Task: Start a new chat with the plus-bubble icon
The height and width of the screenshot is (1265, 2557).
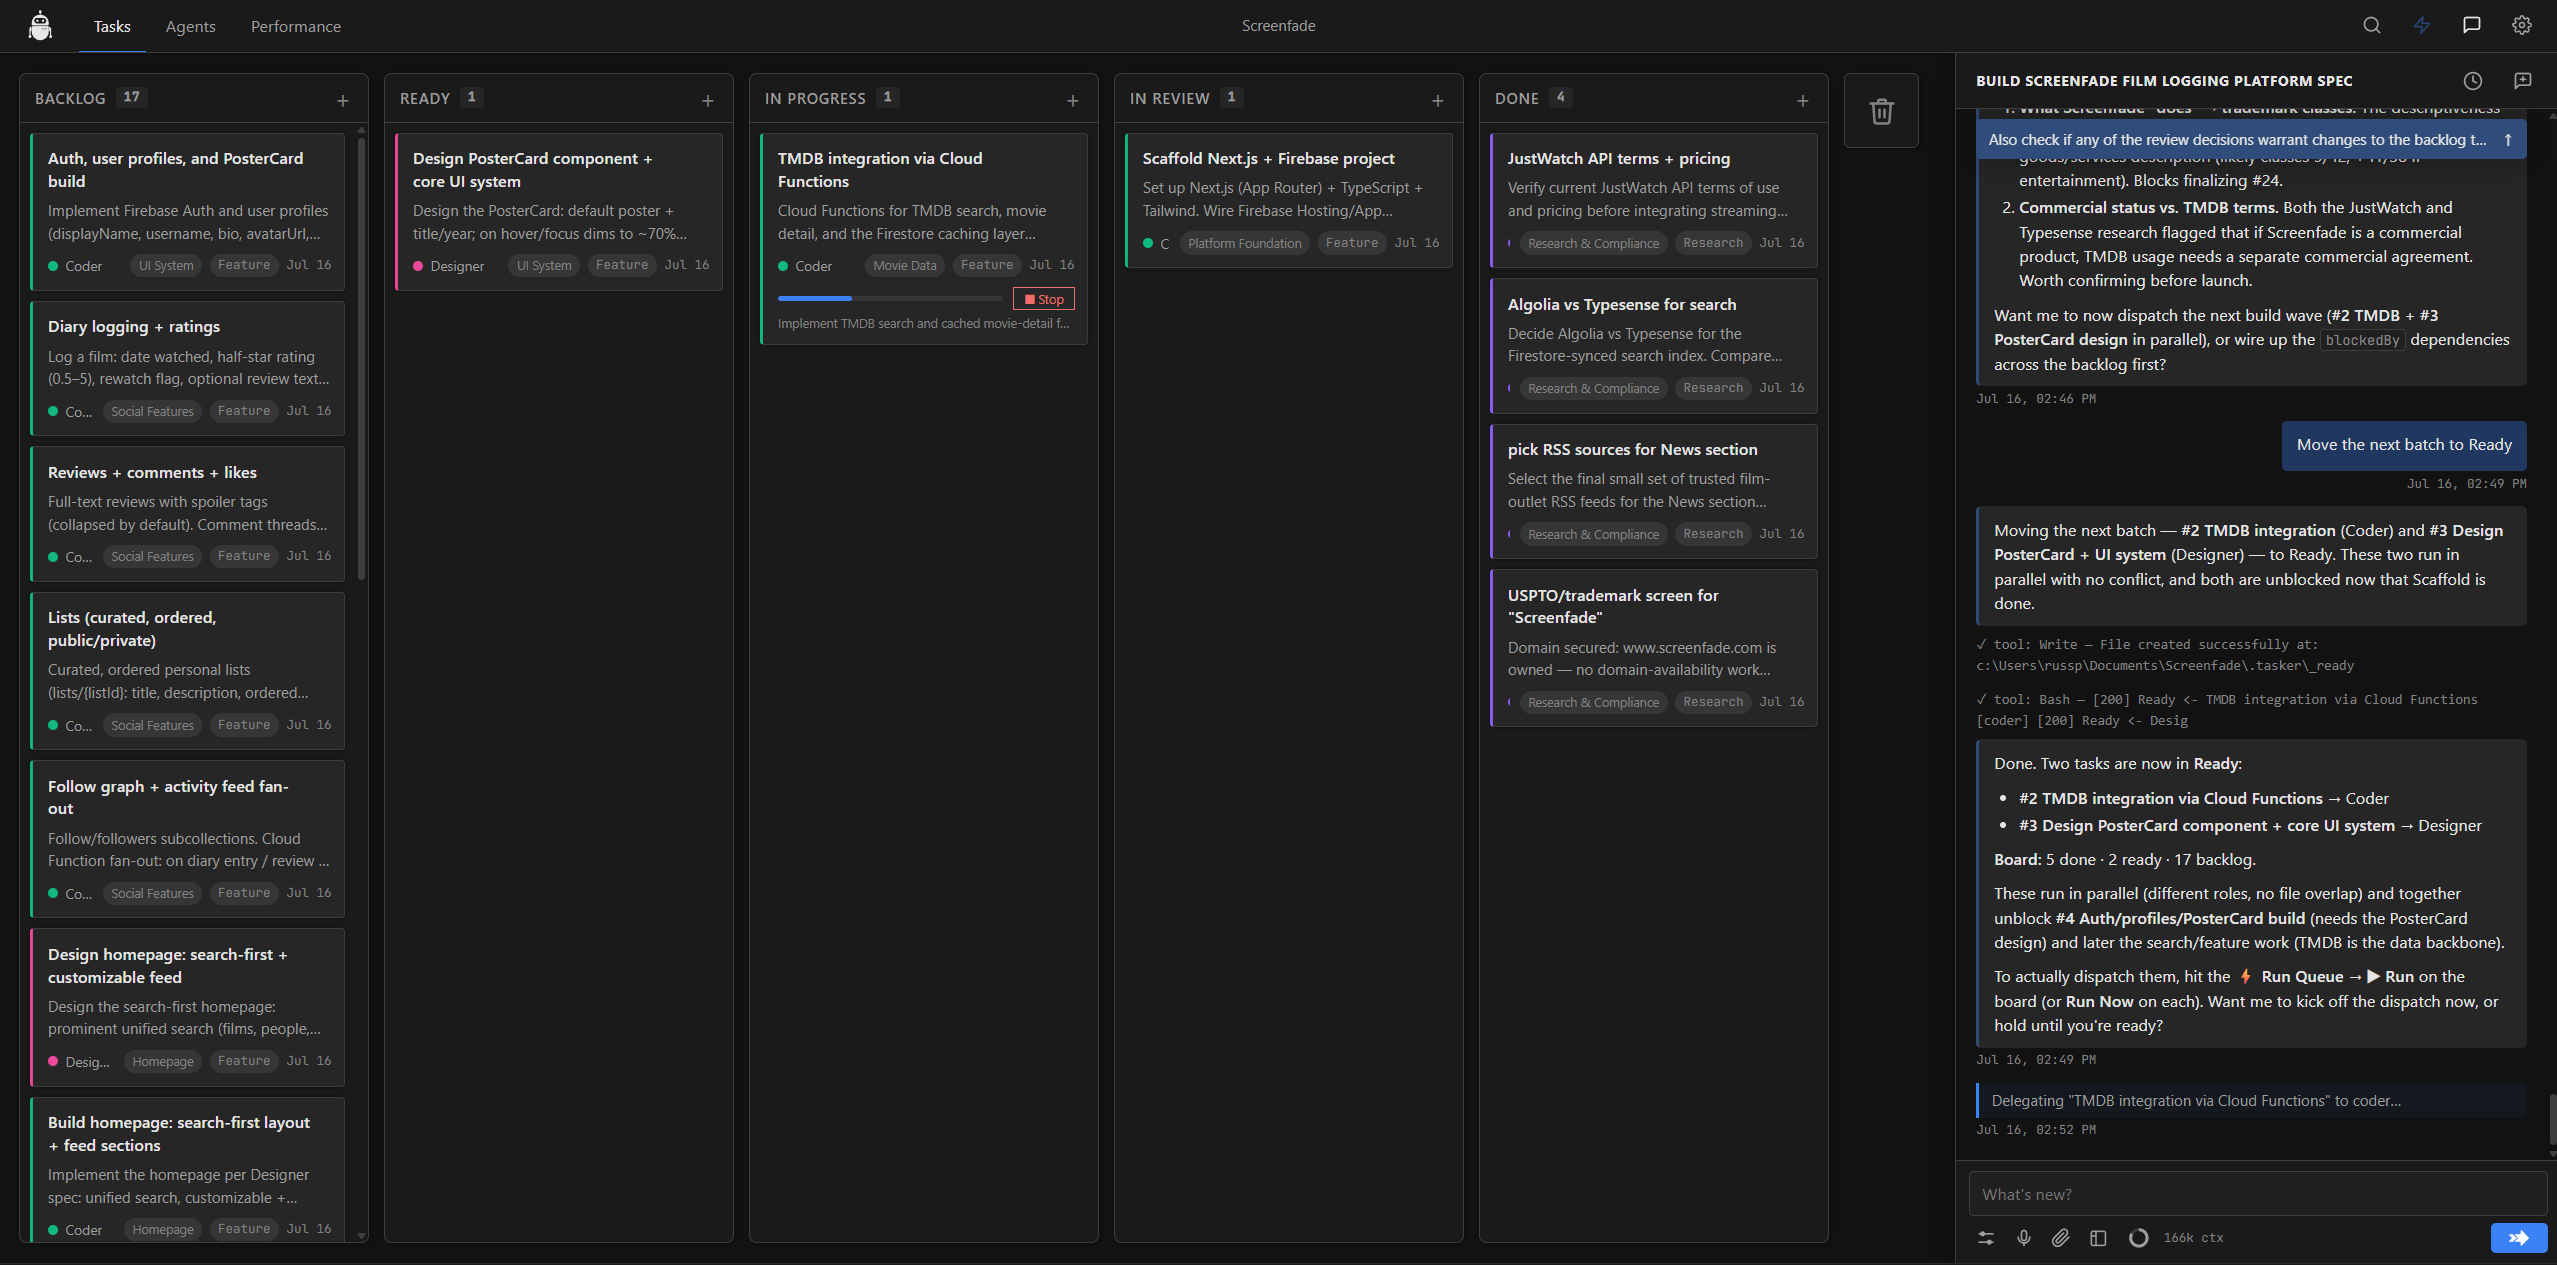Action: (2522, 81)
